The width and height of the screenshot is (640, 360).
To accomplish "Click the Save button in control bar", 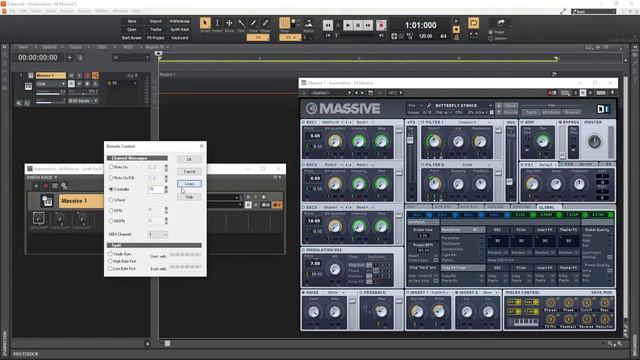I will (132, 21).
